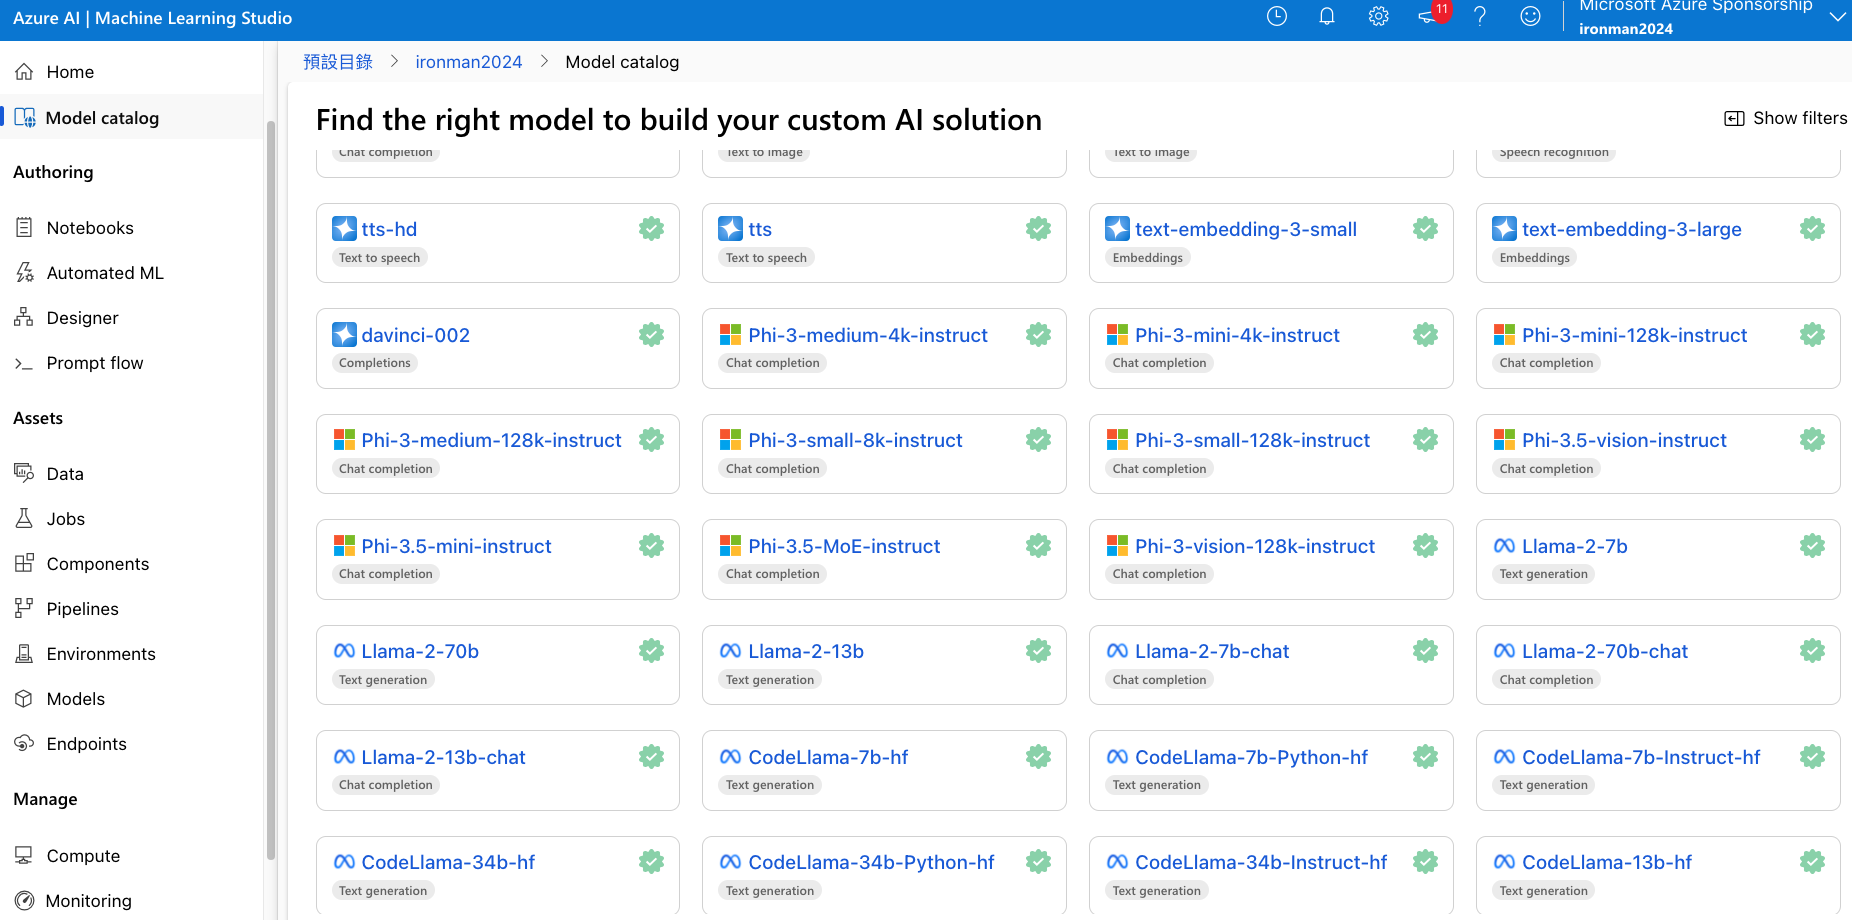The height and width of the screenshot is (920, 1852).
Task: Click the Models cube icon
Action: 24,698
